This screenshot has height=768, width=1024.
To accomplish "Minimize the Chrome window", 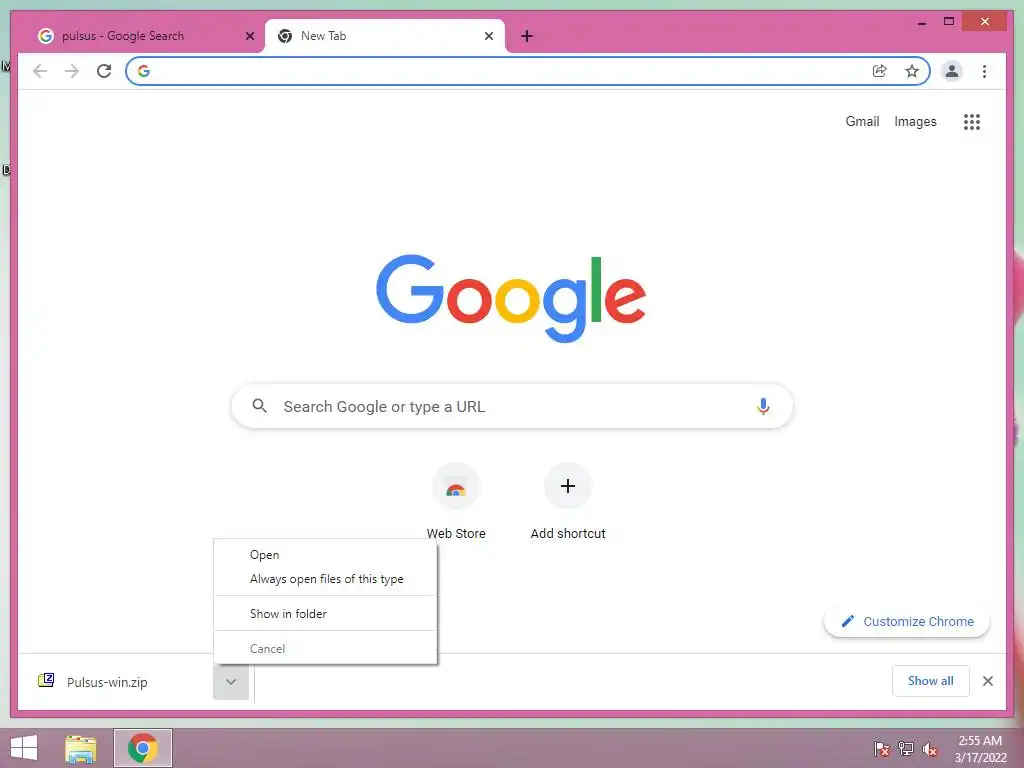I will click(921, 22).
